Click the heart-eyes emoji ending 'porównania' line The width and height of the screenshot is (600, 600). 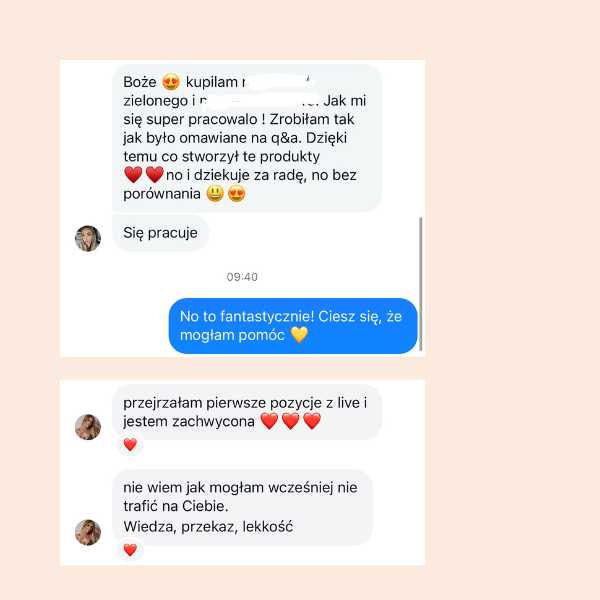(x=236, y=194)
